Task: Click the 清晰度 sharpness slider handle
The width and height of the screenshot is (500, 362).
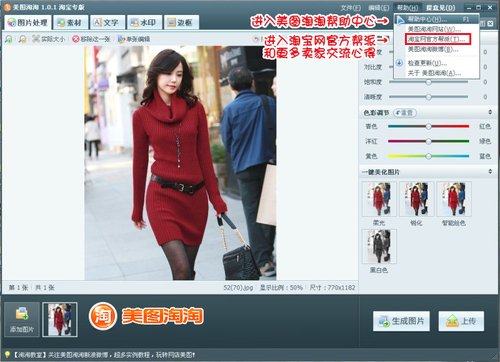Action: 429,97
